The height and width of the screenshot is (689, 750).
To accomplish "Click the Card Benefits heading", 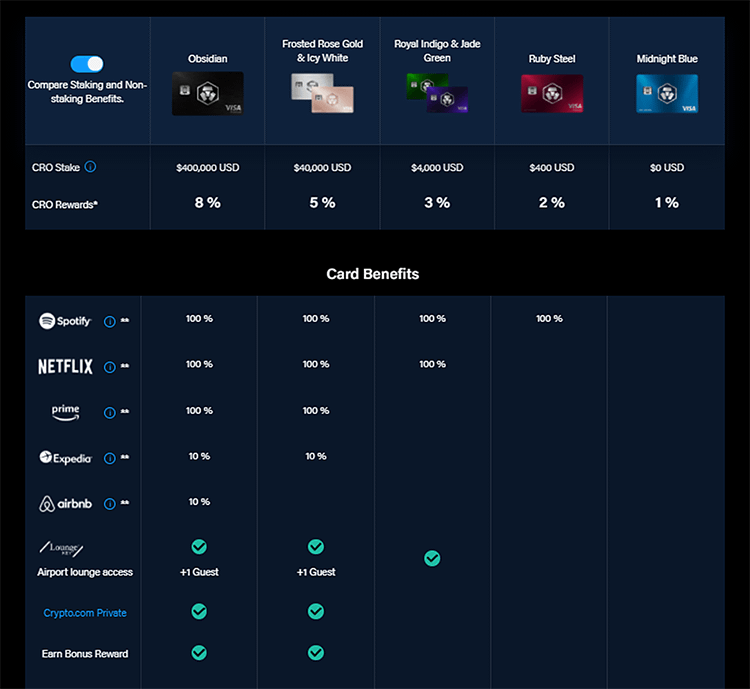I will tap(373, 274).
